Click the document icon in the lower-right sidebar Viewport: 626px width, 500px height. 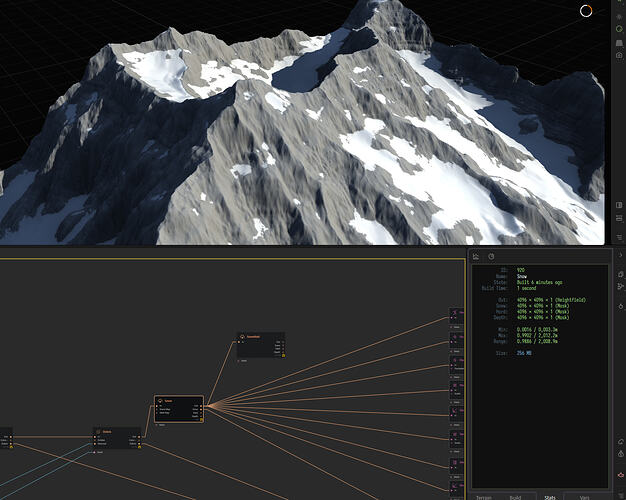[620, 274]
